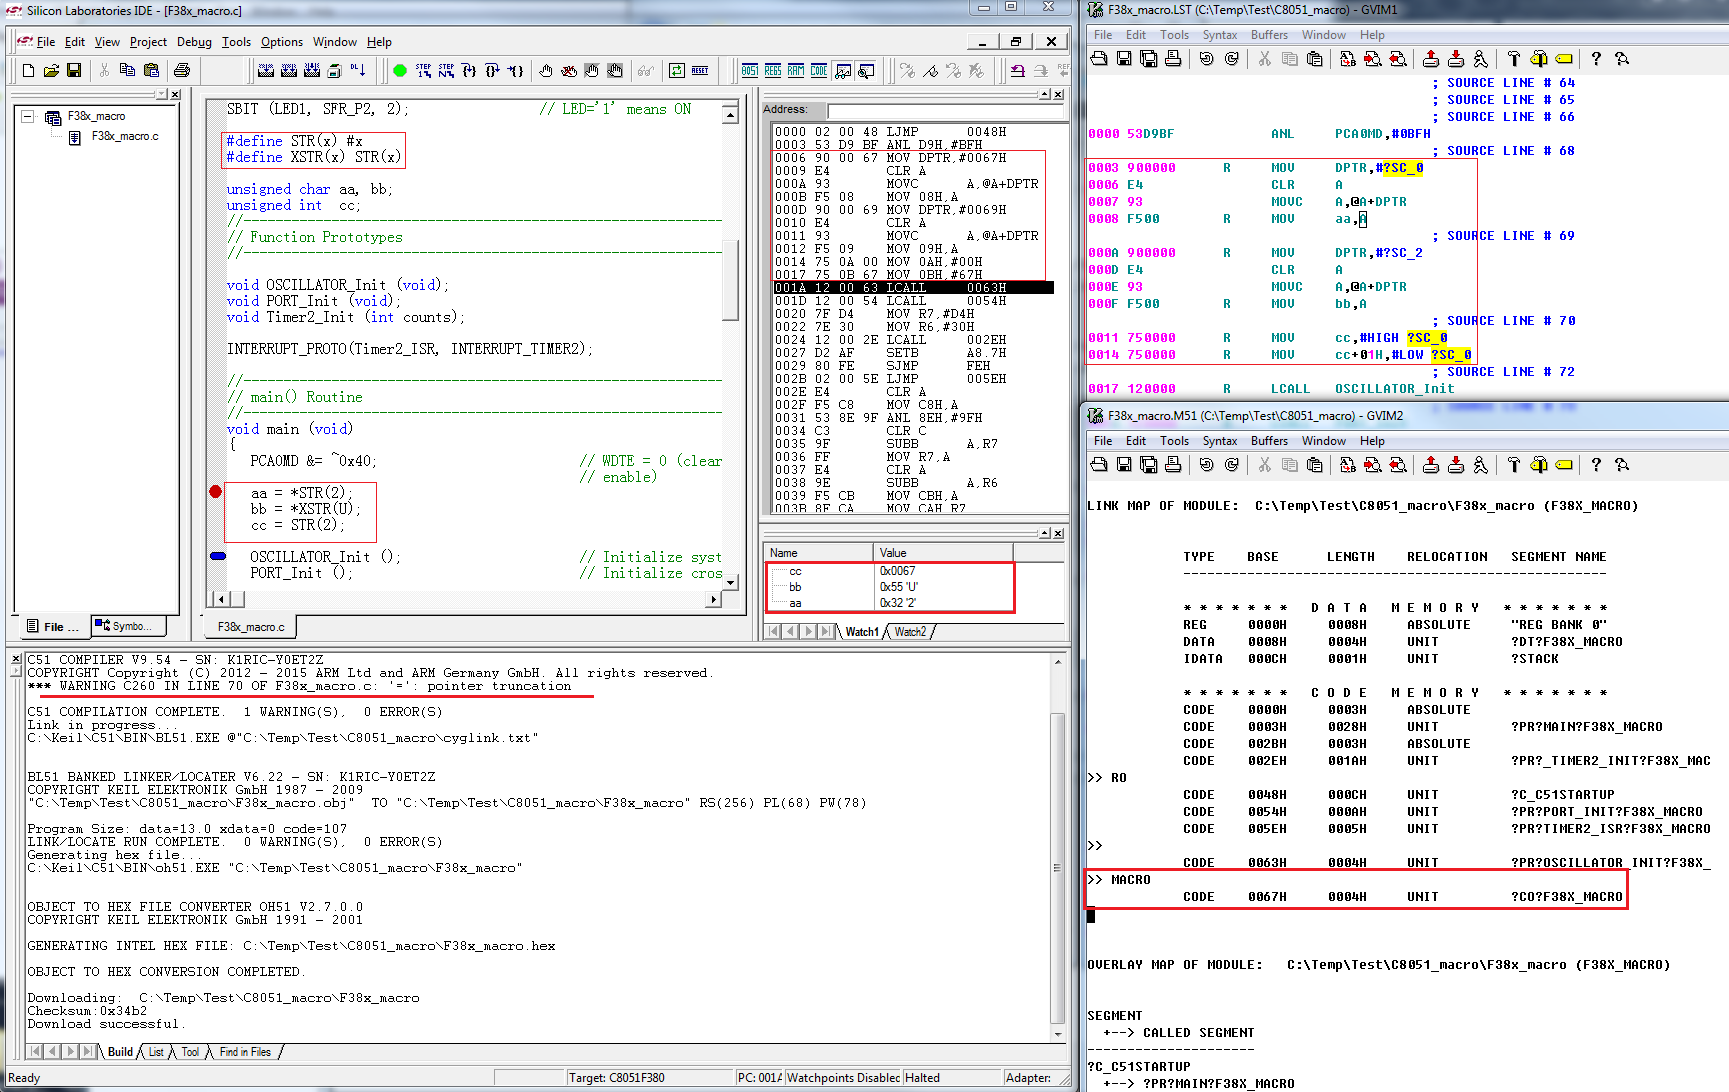Switch to the Watch2 tab

tap(910, 632)
